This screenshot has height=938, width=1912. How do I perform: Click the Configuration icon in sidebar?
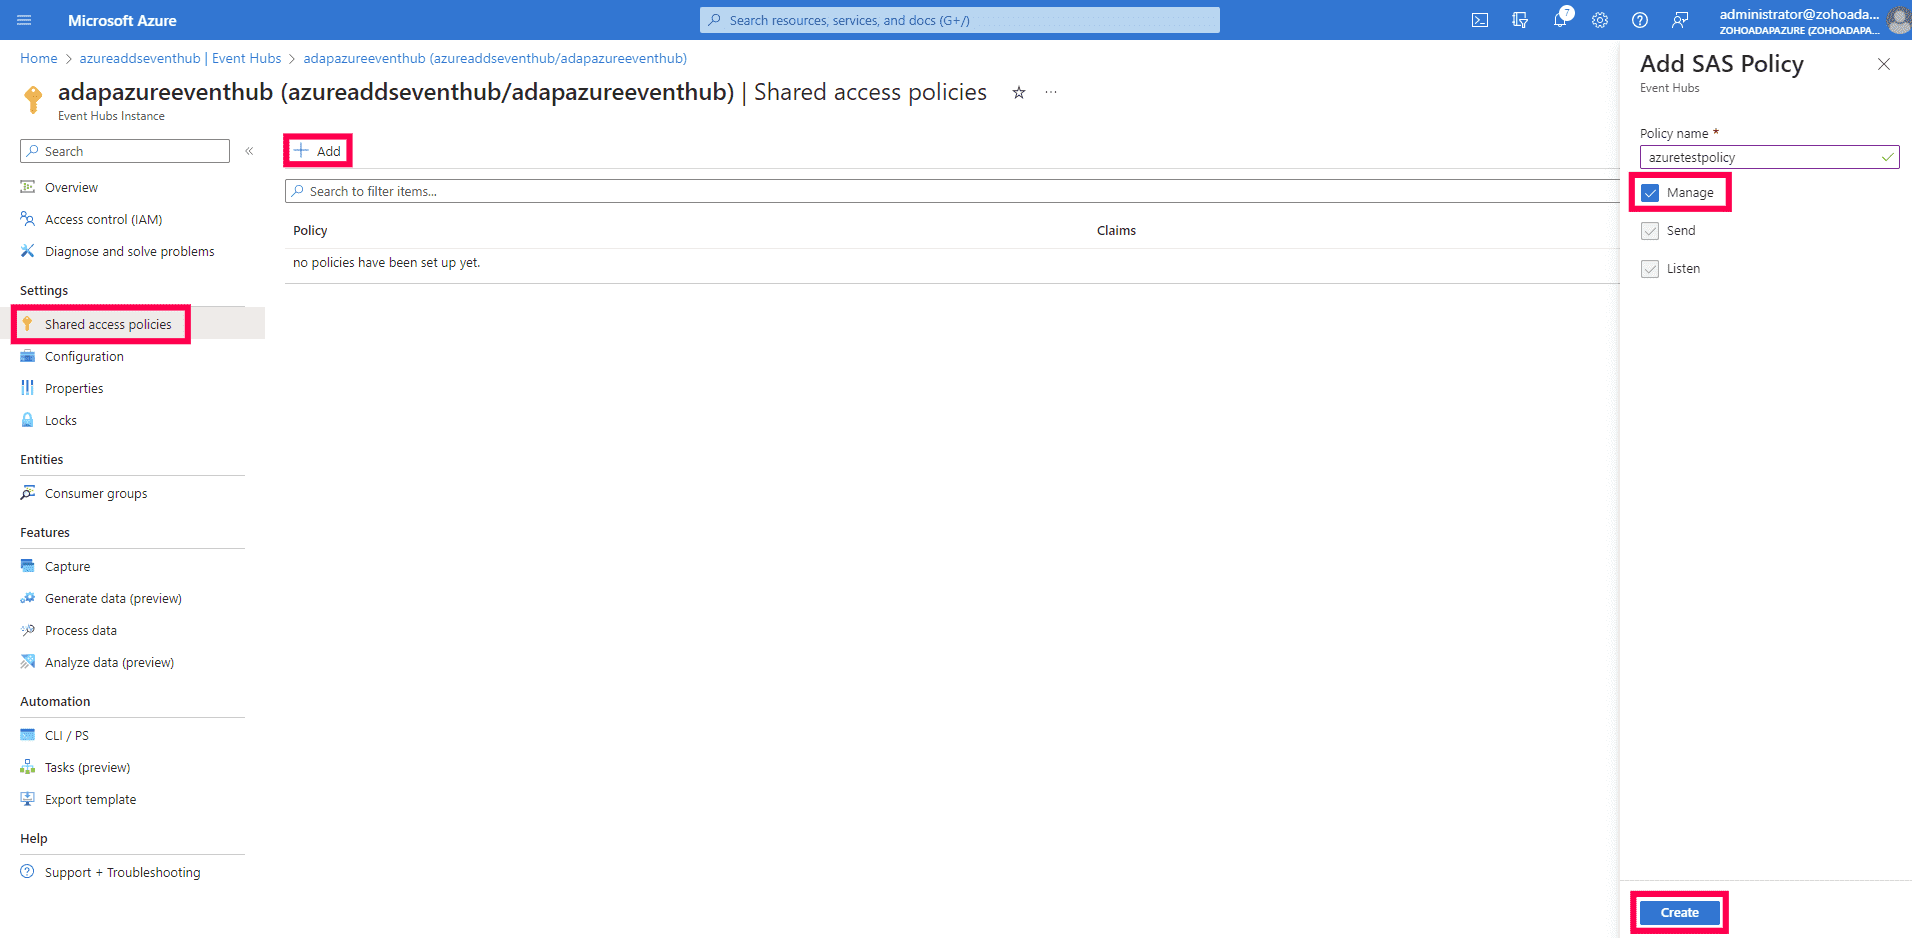click(28, 356)
